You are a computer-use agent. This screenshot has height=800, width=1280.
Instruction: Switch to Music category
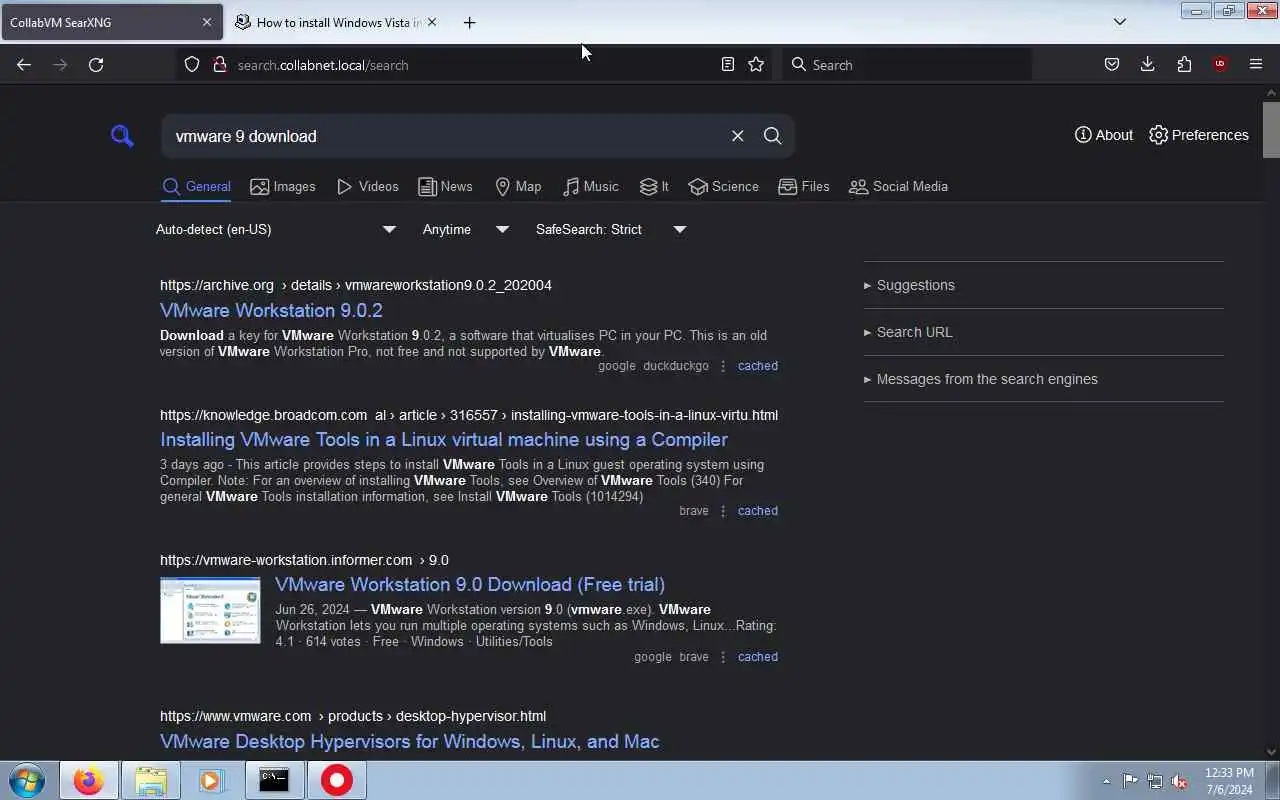[x=591, y=186]
